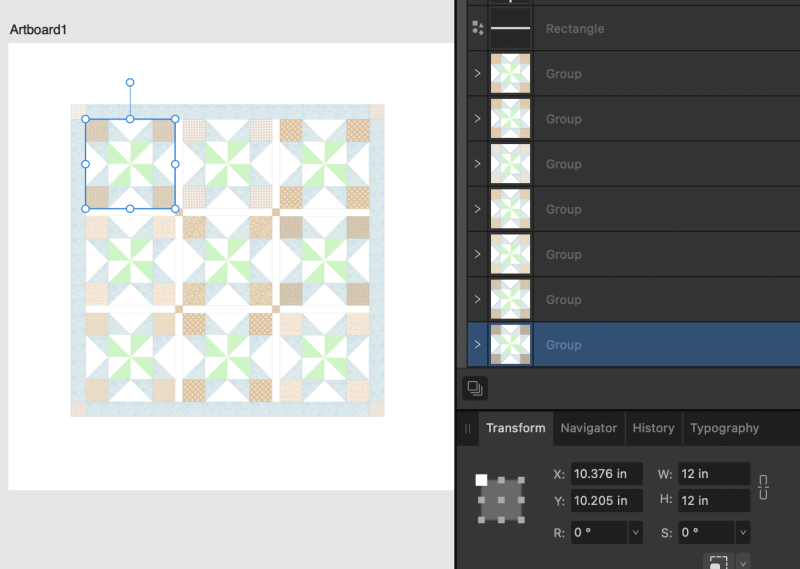Switch to the Typography tab
Viewport: 800px width, 569px height.
point(724,428)
